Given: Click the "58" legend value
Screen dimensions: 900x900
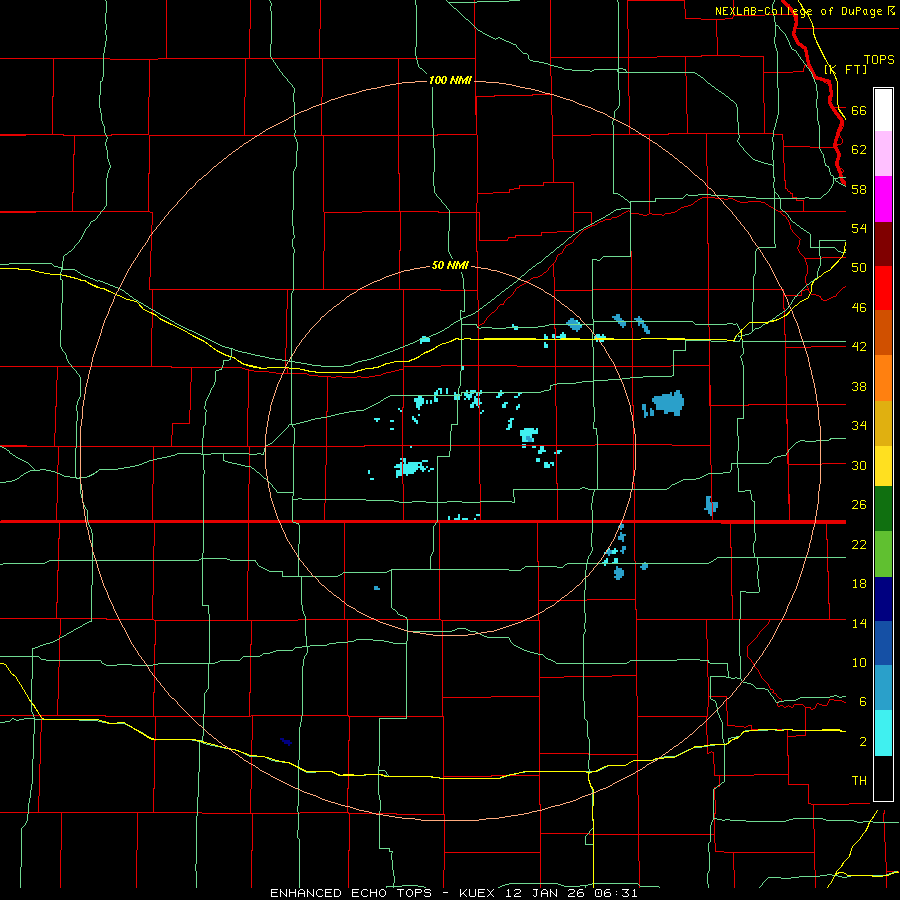Looking at the screenshot, I should (859, 189).
